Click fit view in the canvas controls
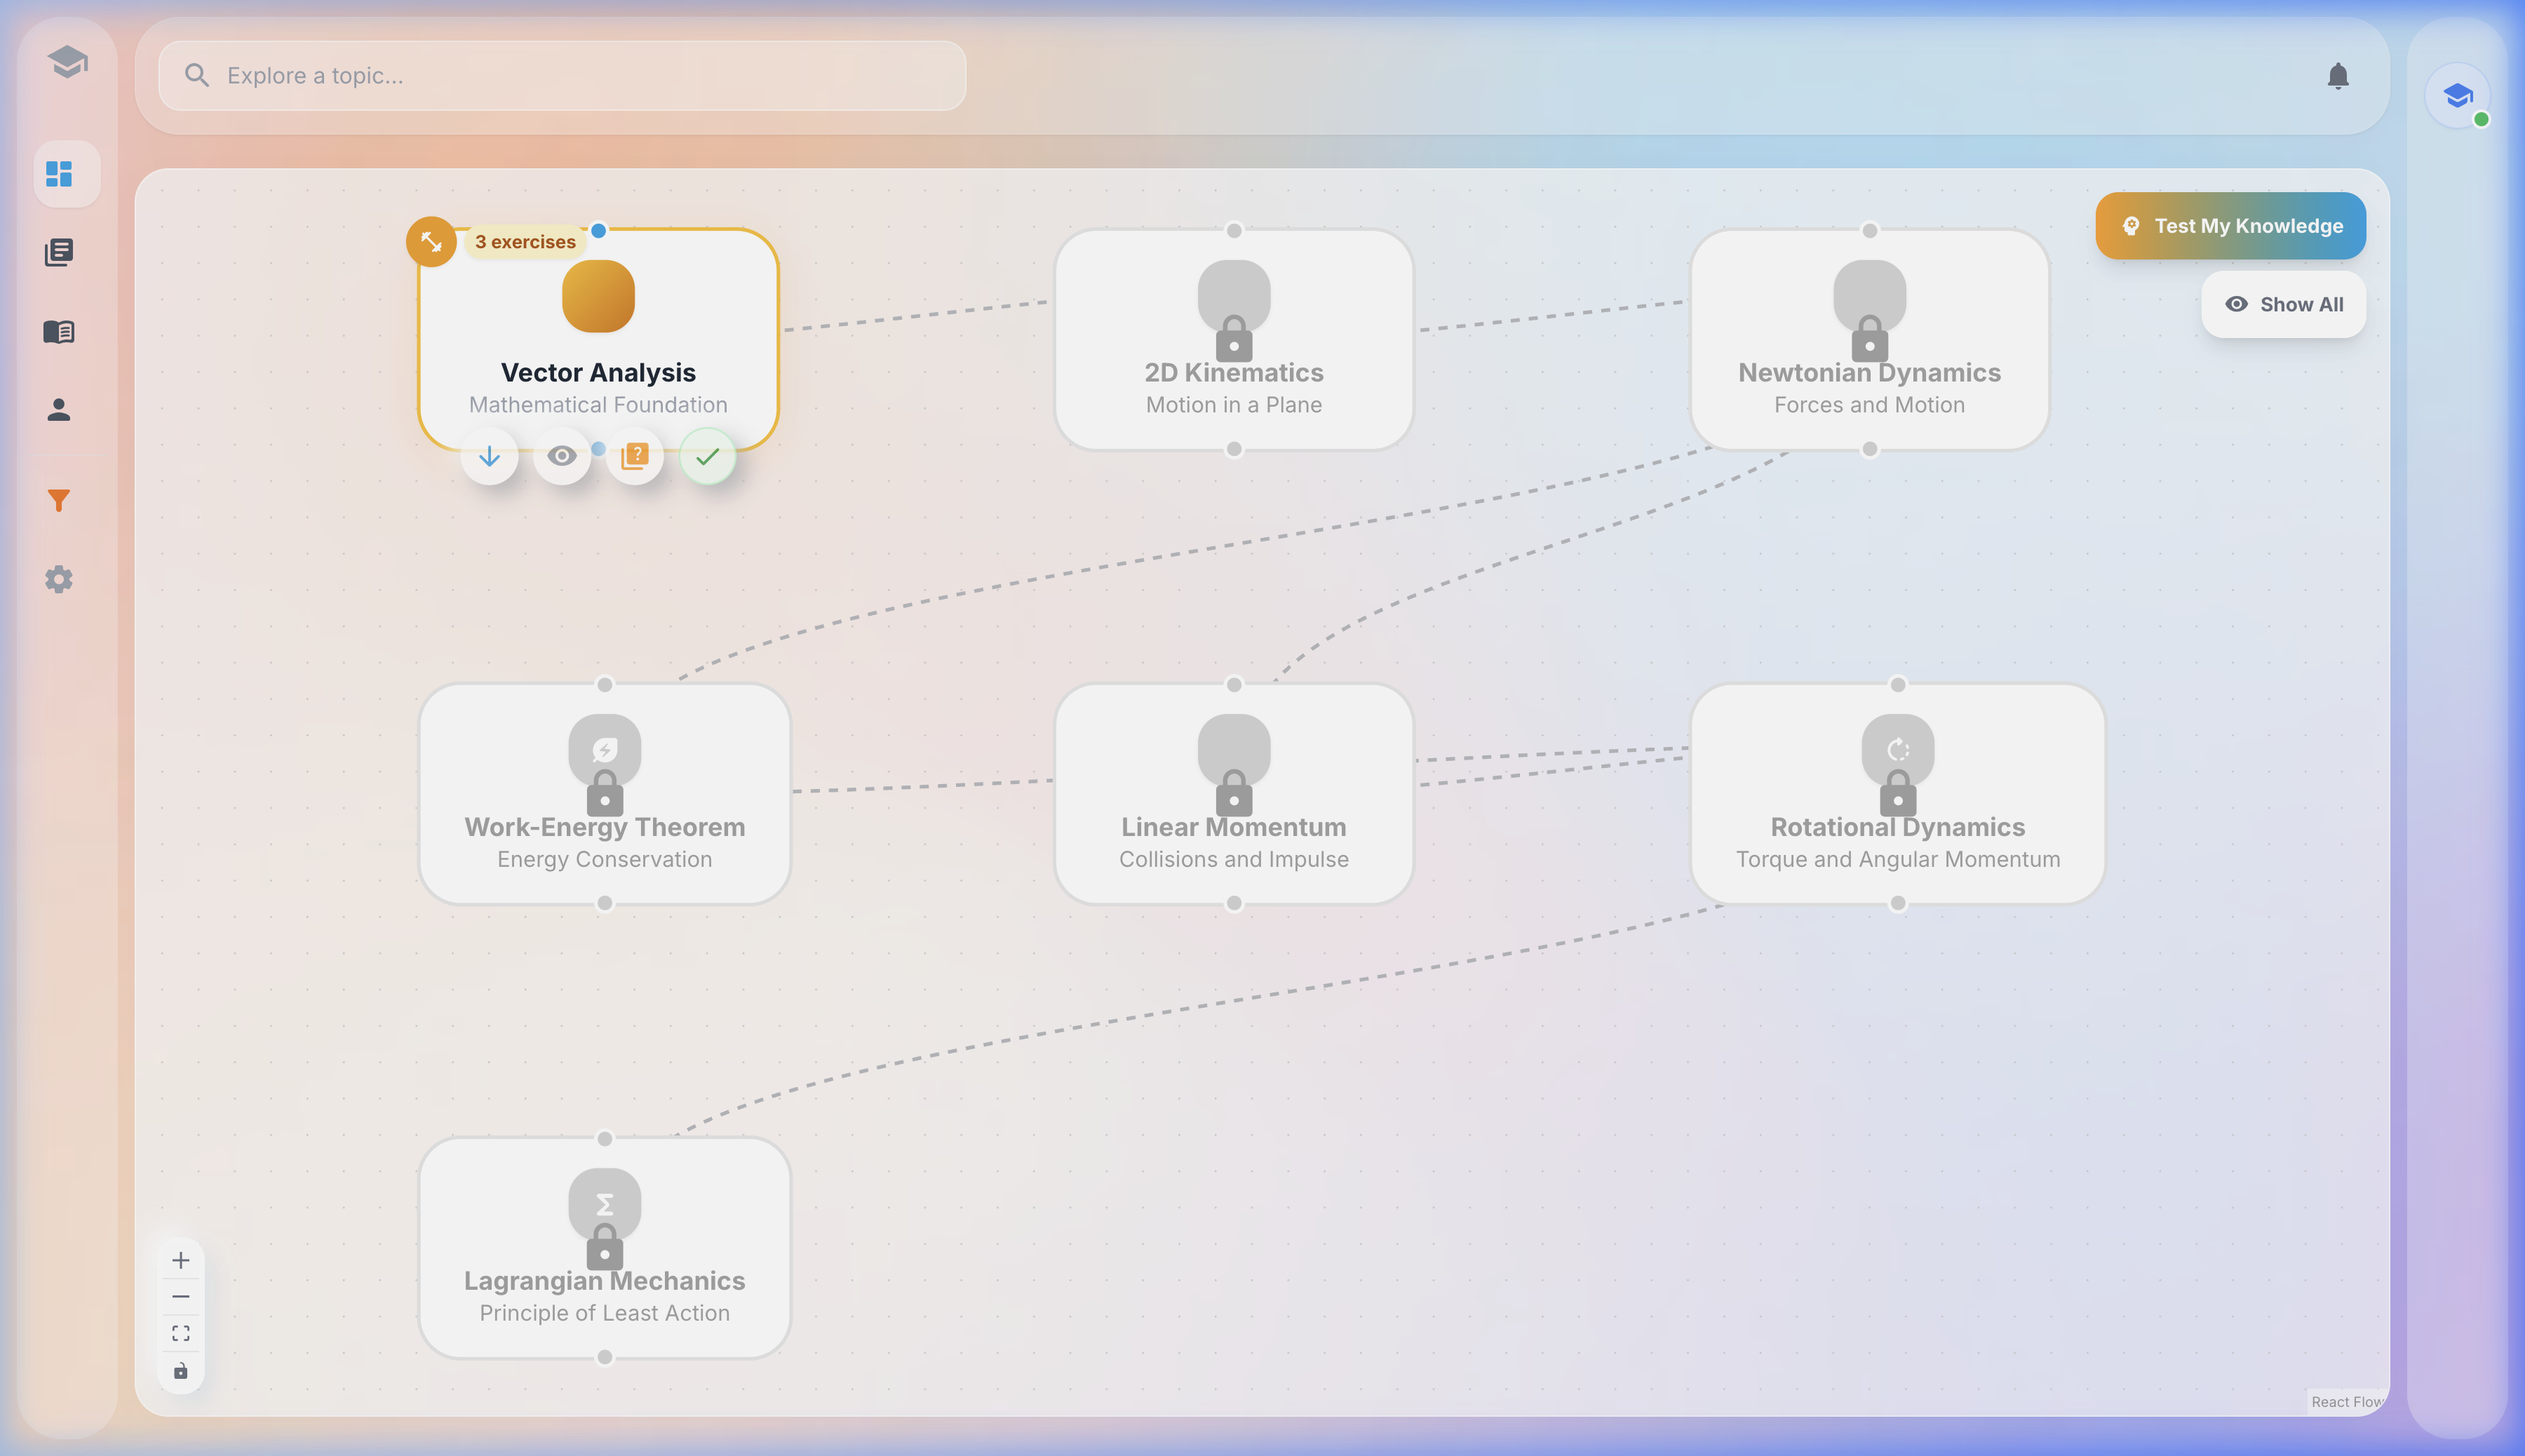This screenshot has width=2525, height=1456. pyautogui.click(x=181, y=1332)
